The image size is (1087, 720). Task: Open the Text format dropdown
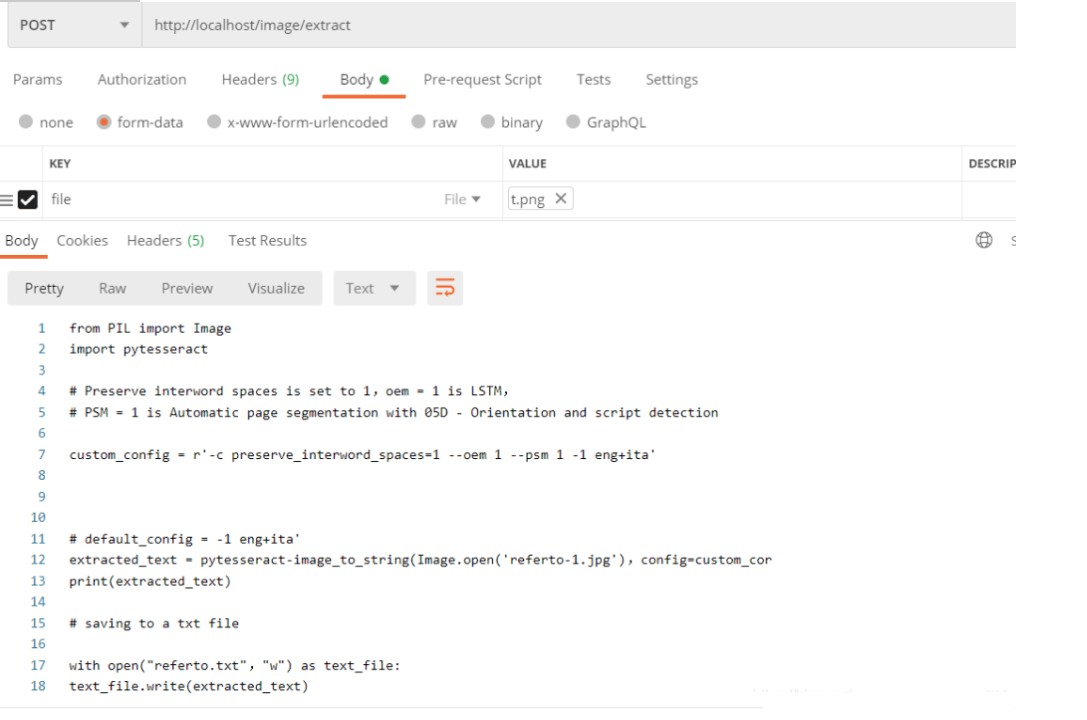374,288
